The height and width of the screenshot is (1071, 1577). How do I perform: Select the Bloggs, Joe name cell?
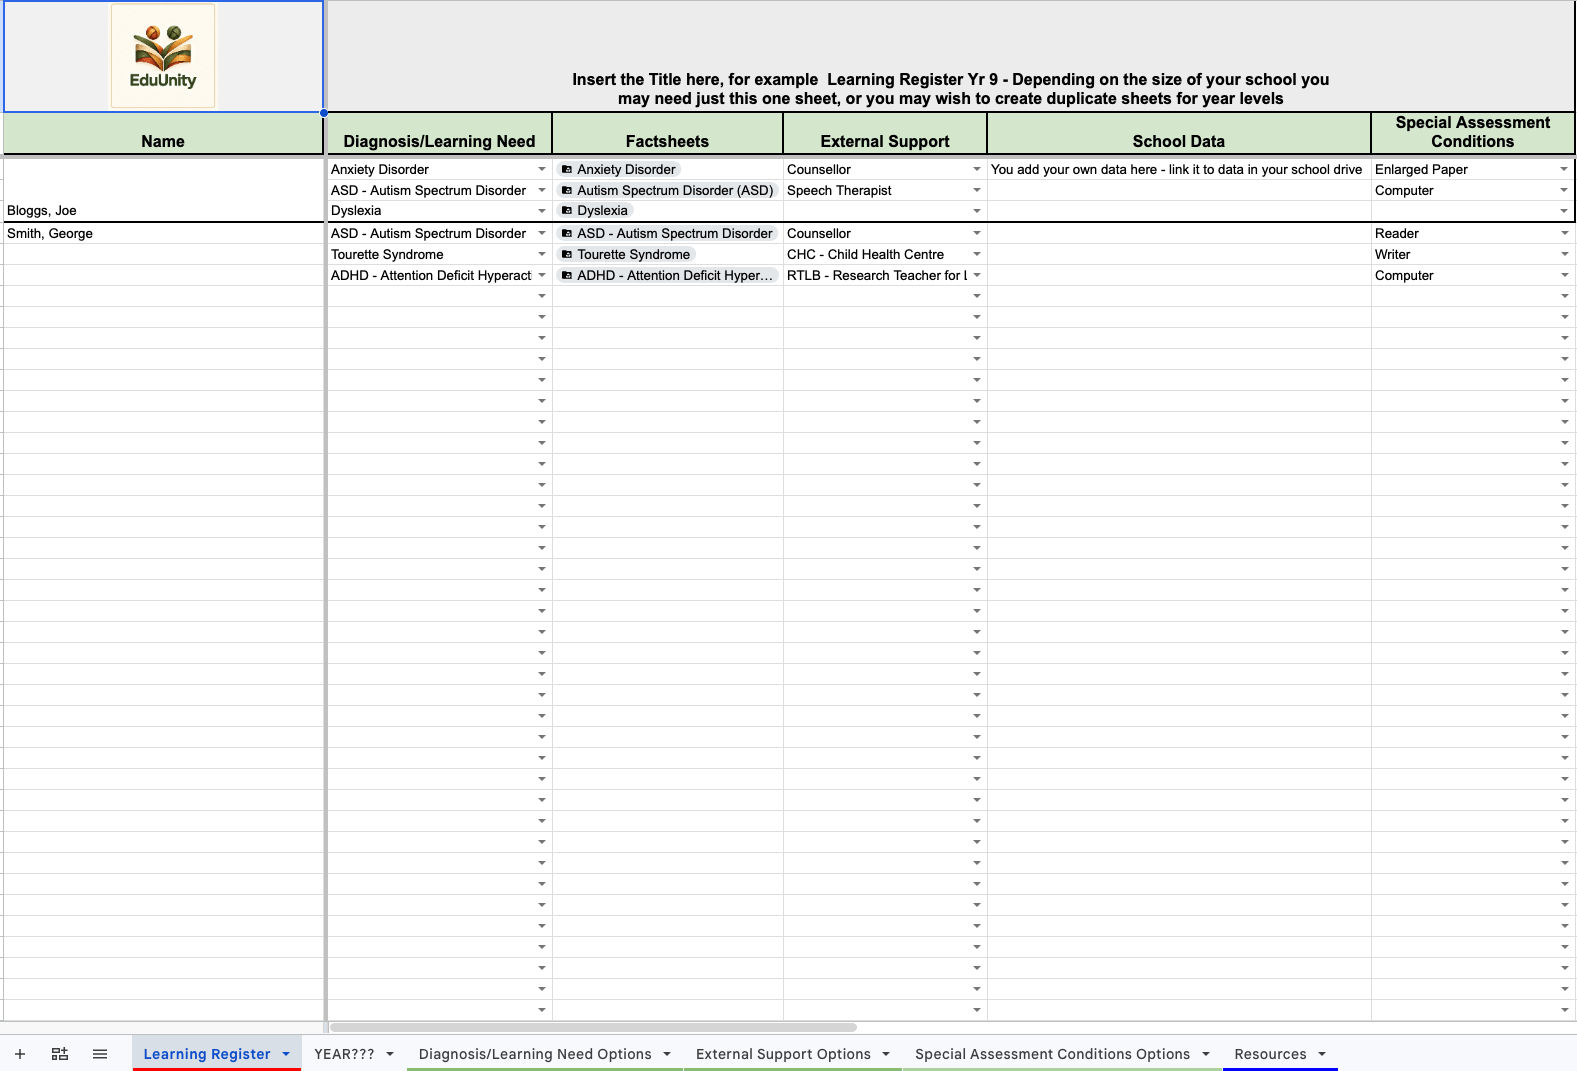tap(164, 190)
